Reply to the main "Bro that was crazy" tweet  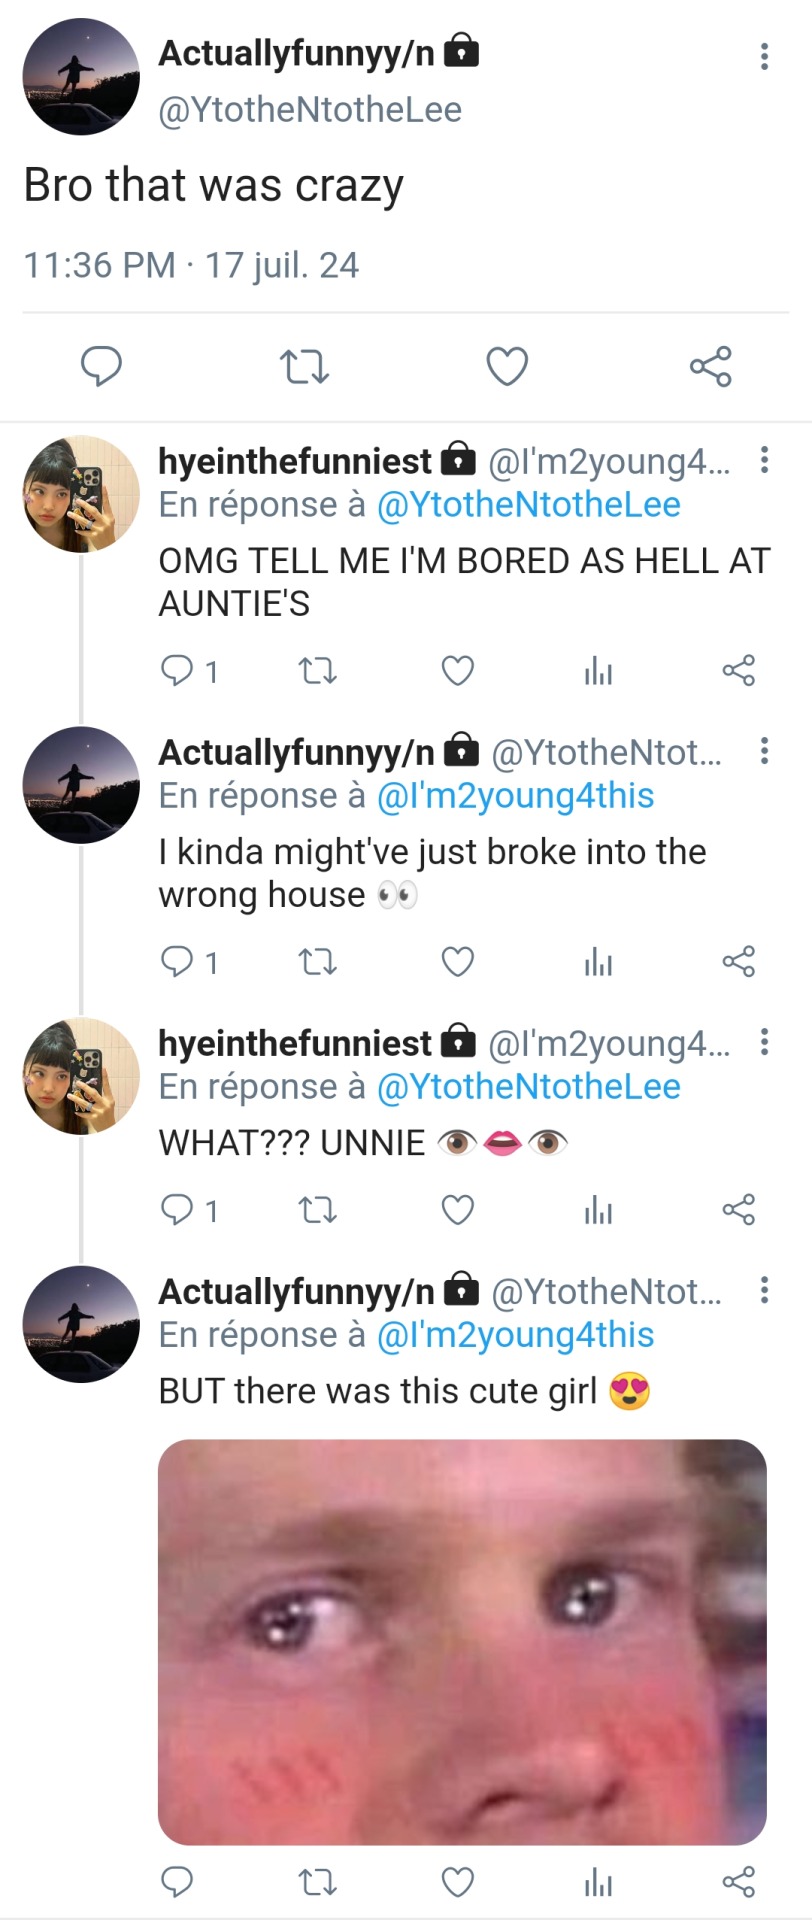coord(101,366)
